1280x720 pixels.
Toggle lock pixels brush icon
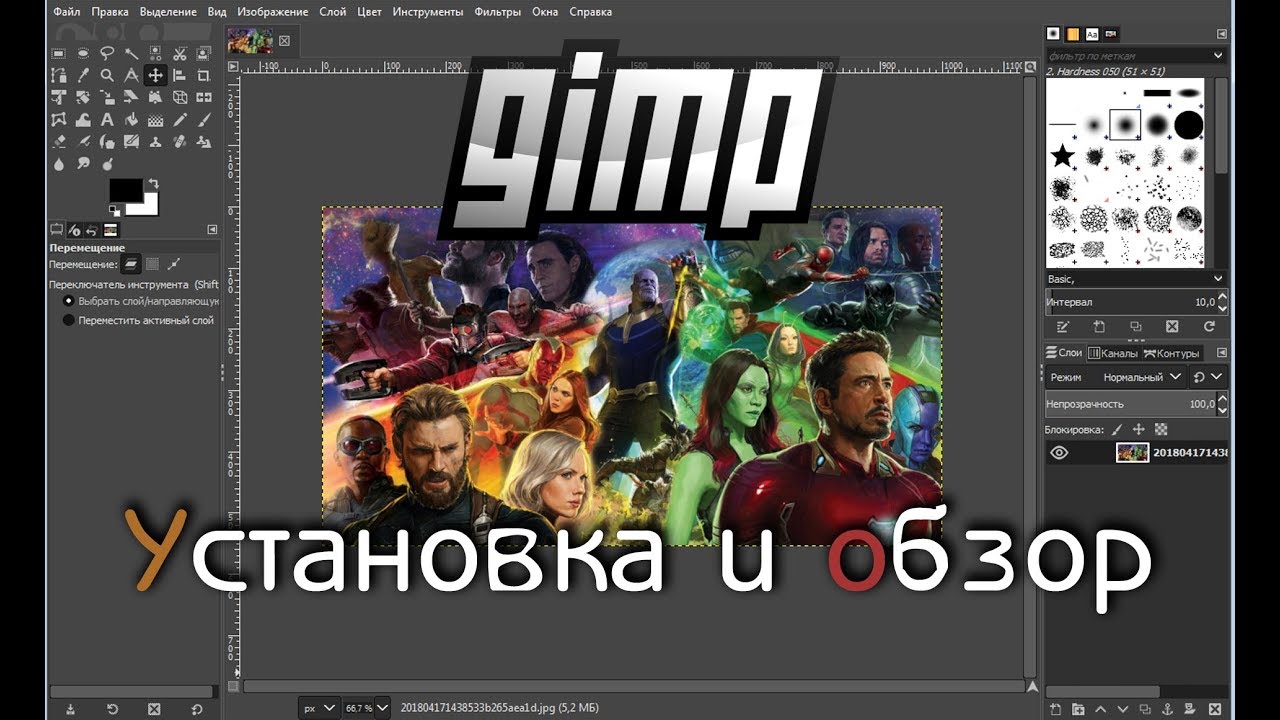coord(1117,429)
